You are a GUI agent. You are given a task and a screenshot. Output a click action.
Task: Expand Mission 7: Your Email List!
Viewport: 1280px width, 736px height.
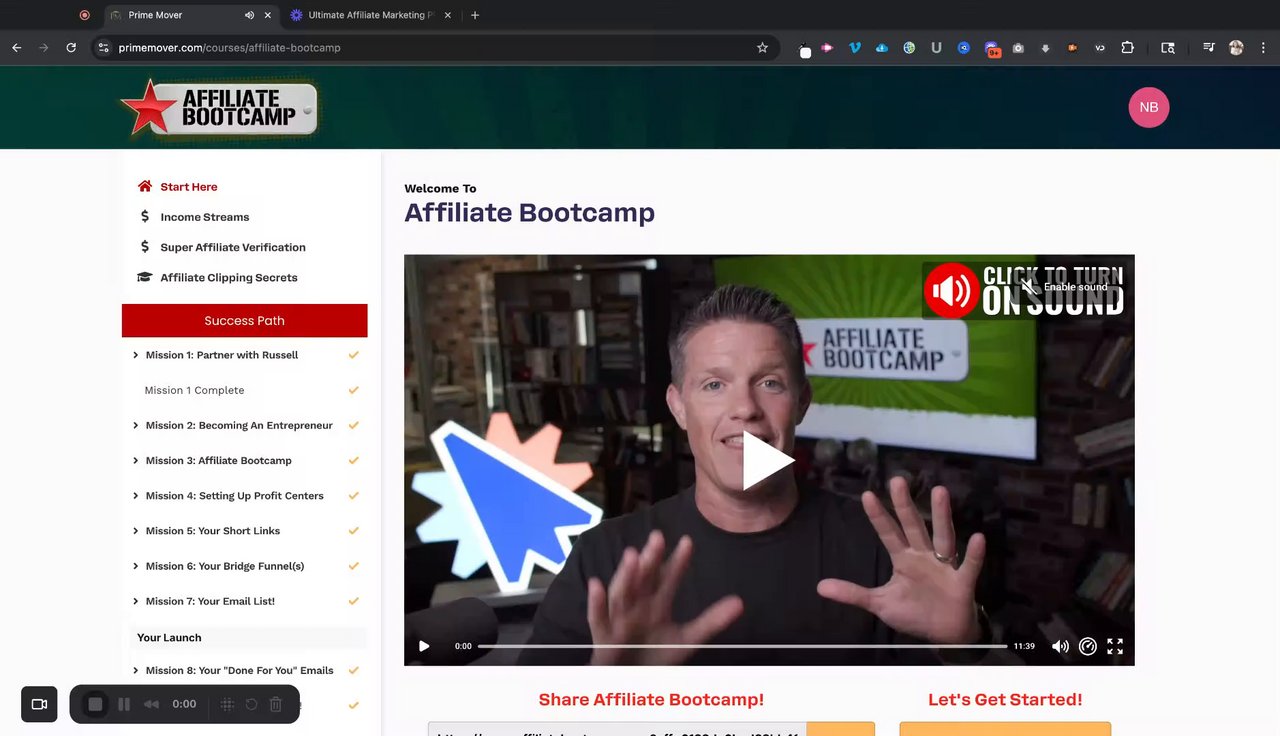(x=135, y=601)
